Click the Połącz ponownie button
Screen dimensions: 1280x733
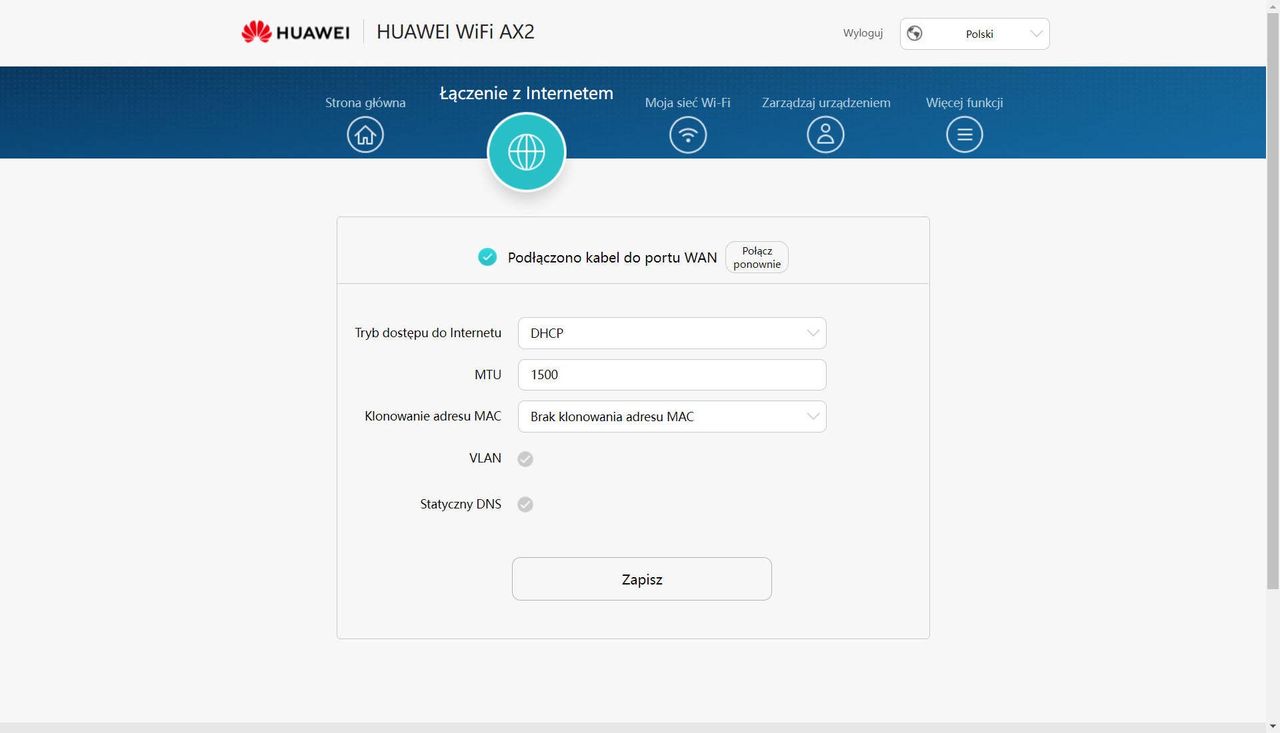point(757,257)
